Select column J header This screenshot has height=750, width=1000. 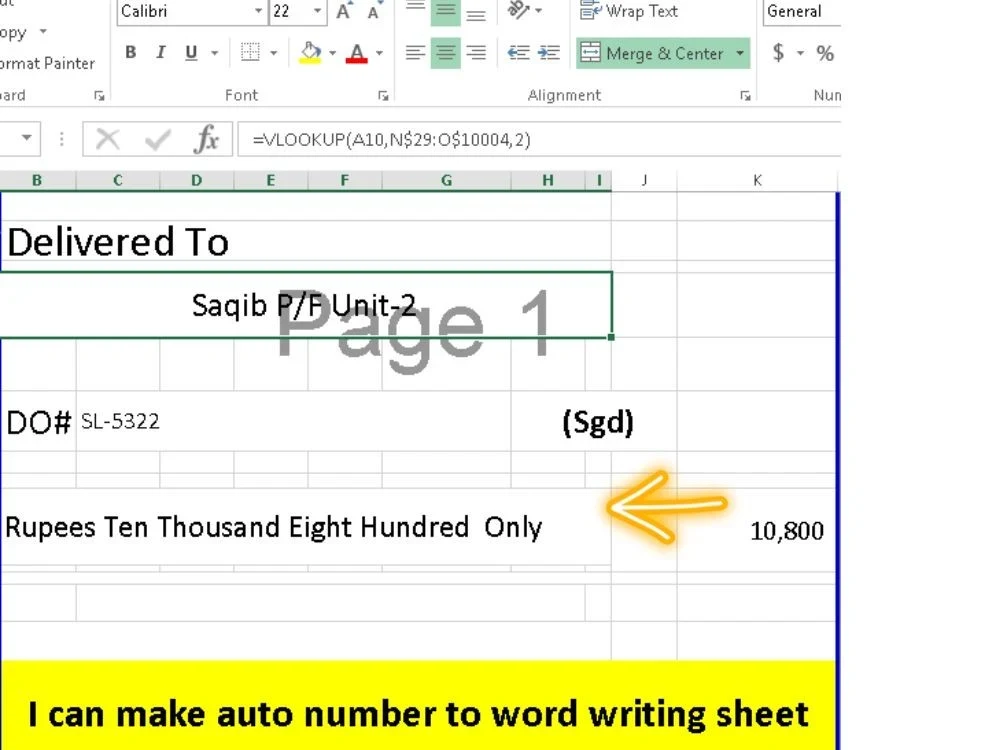click(644, 180)
